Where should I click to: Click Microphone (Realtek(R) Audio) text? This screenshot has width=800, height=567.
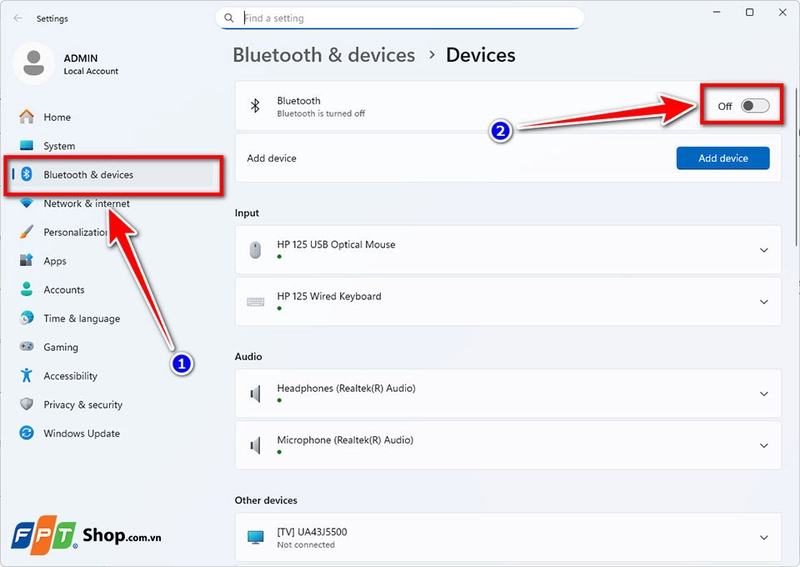[x=345, y=440]
